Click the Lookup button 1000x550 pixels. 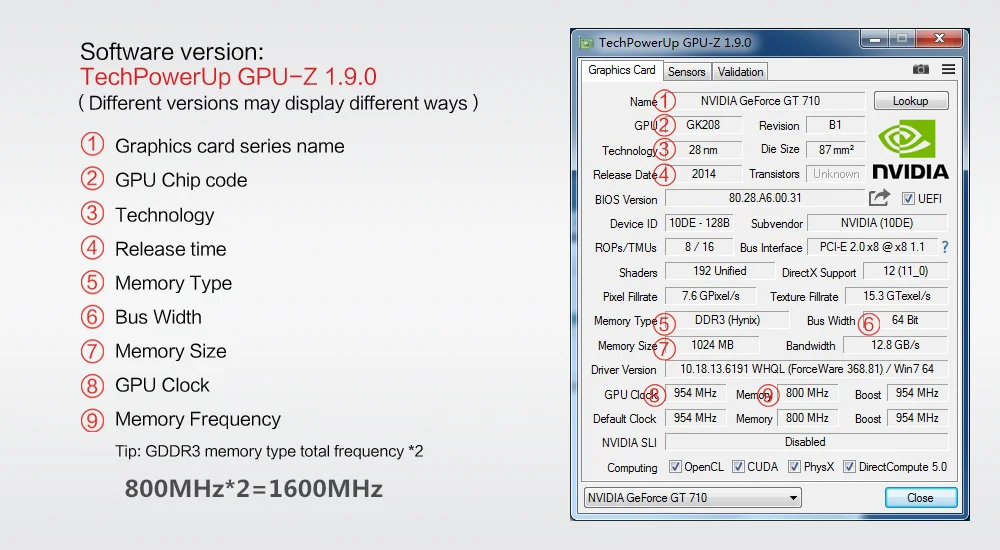911,101
